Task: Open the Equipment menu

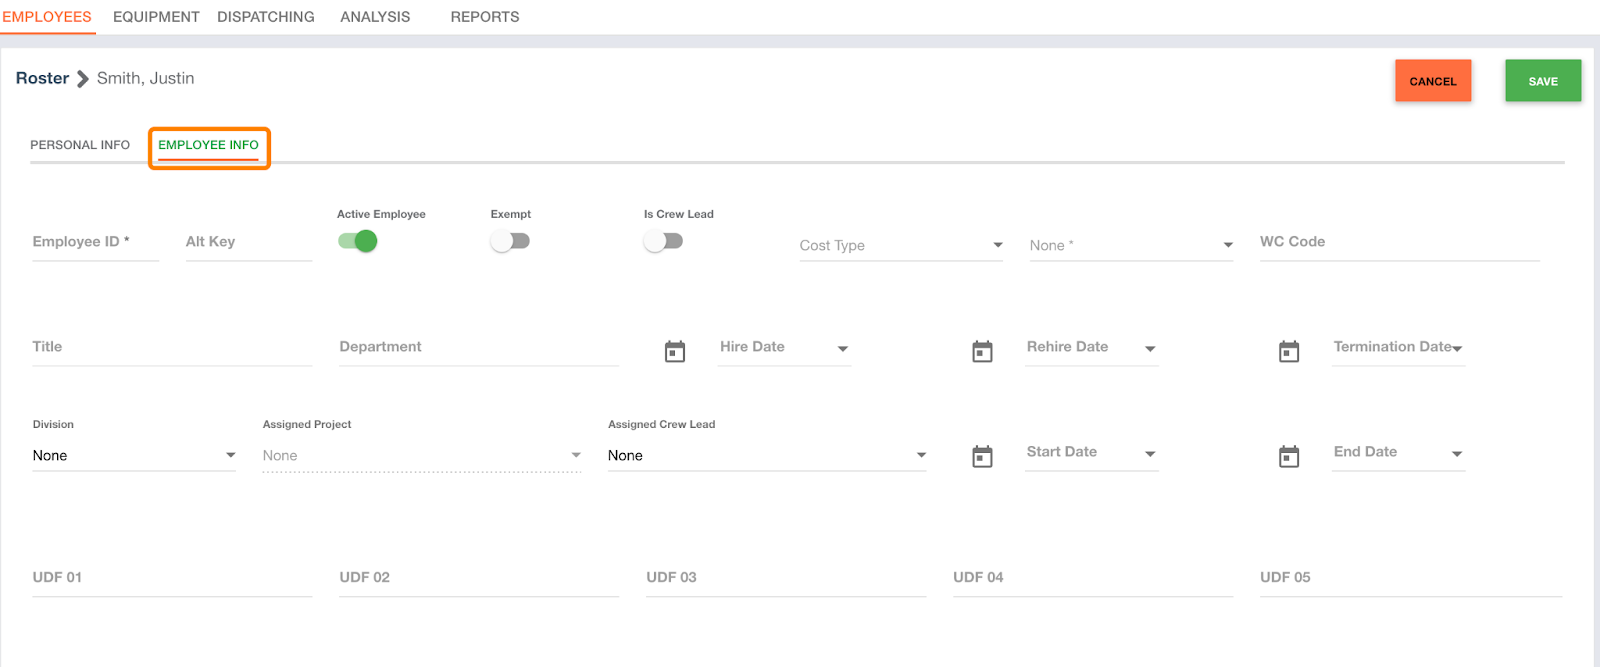Action: 156,17
